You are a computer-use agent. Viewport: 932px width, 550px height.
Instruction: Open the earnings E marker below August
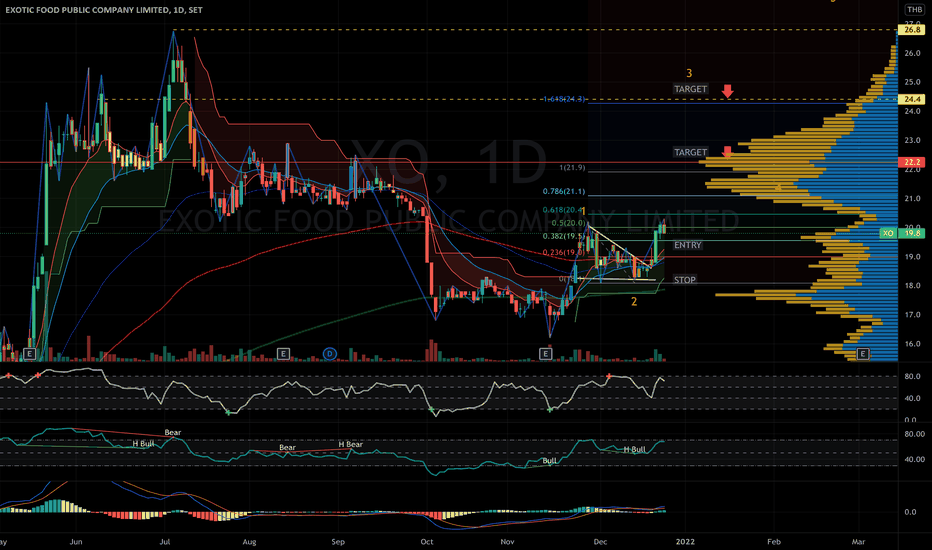point(283,354)
